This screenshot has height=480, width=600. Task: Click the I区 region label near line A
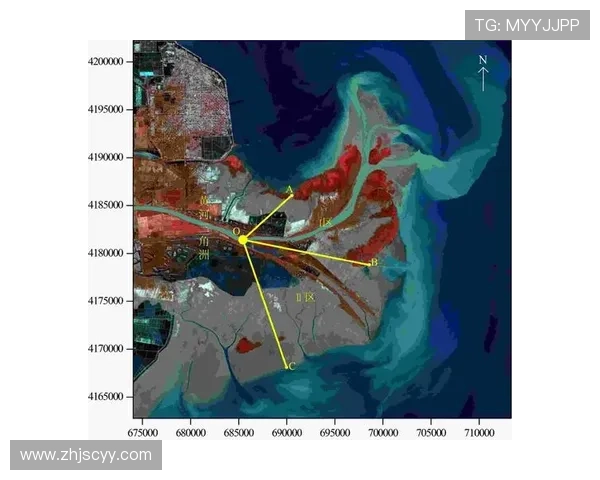tap(326, 220)
